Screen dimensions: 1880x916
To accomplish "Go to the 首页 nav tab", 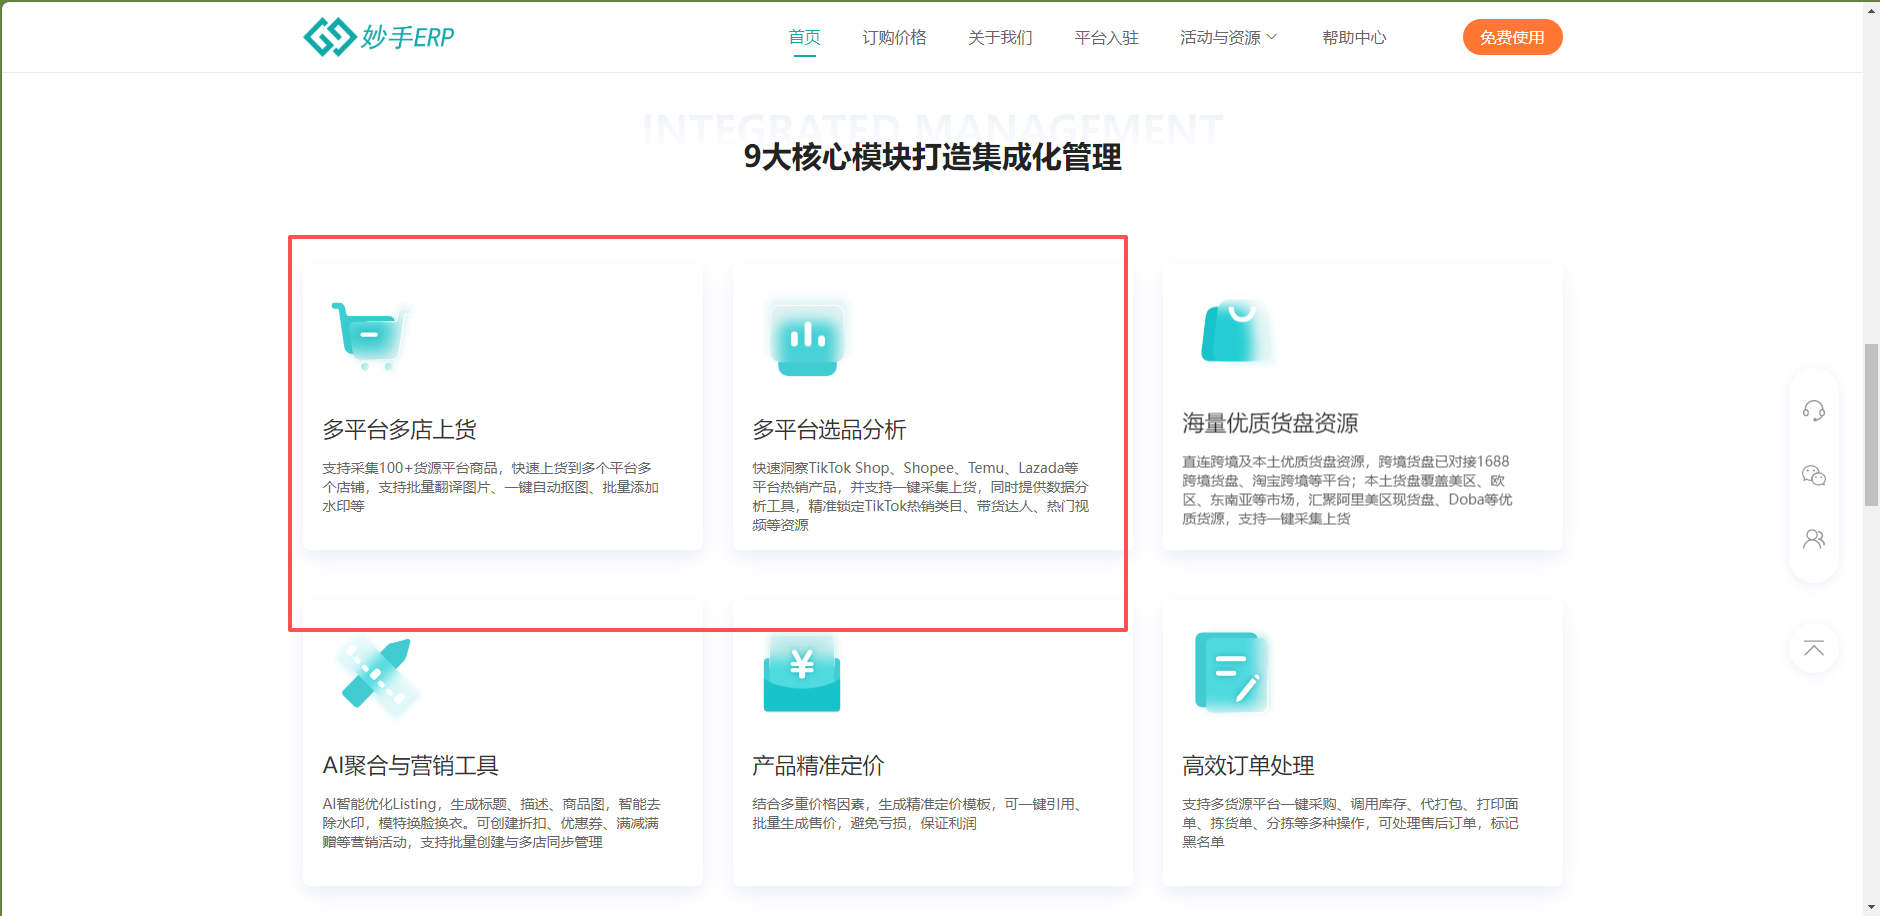I will point(804,38).
